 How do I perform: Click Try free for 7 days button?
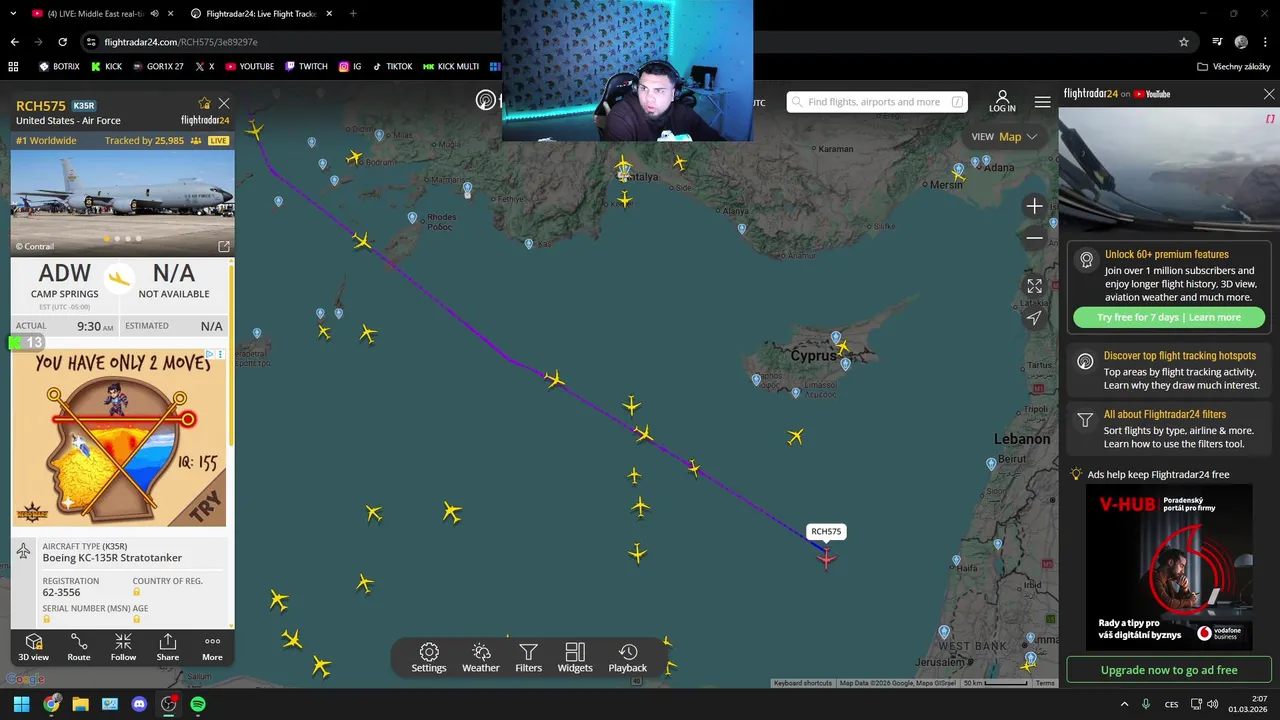point(1169,317)
